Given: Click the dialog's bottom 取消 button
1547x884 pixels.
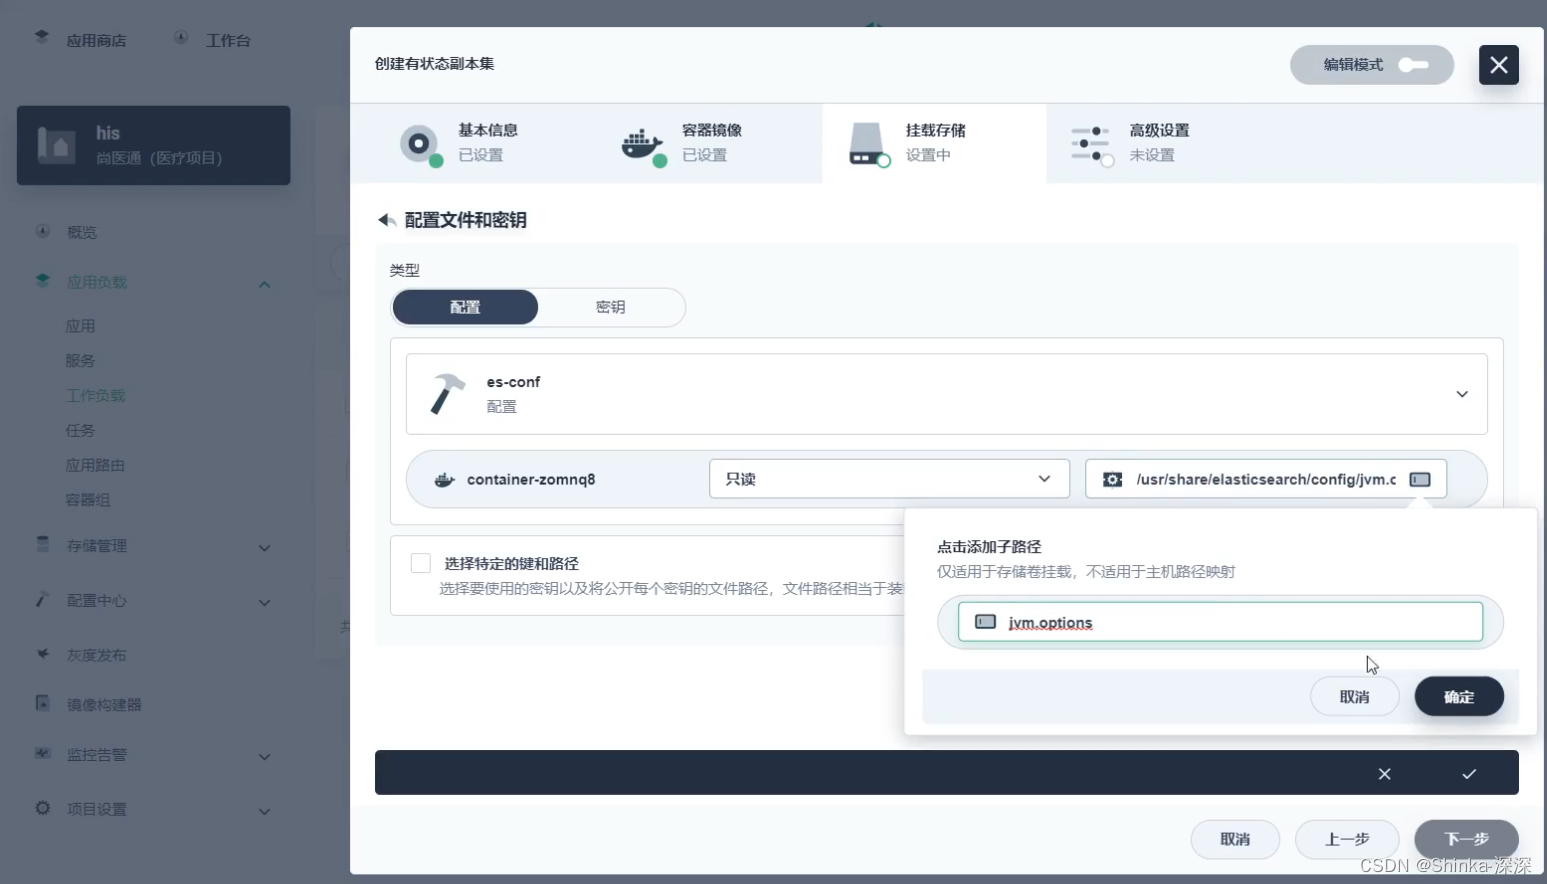Looking at the screenshot, I should [x=1235, y=840].
